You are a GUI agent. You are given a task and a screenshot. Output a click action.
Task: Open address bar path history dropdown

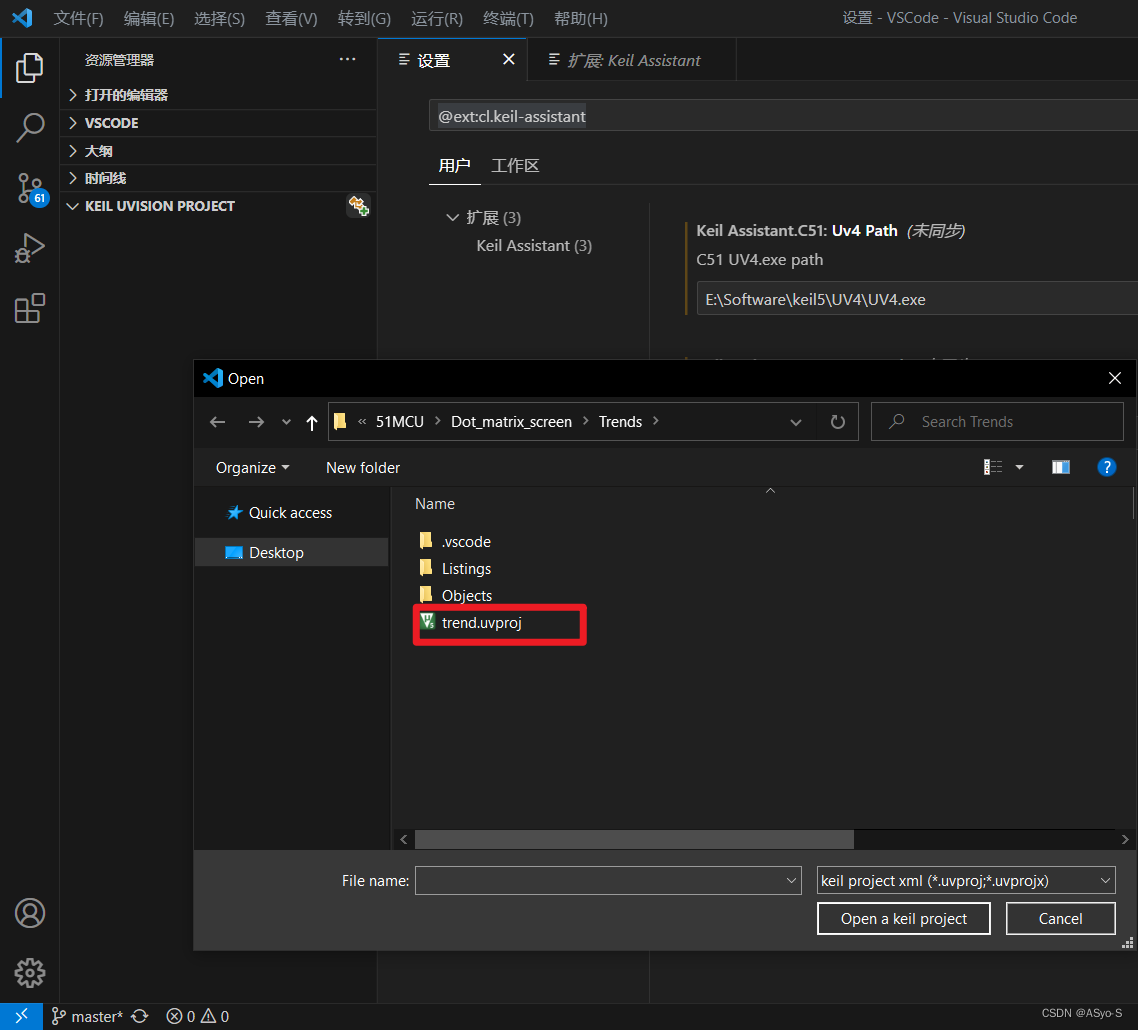click(795, 422)
